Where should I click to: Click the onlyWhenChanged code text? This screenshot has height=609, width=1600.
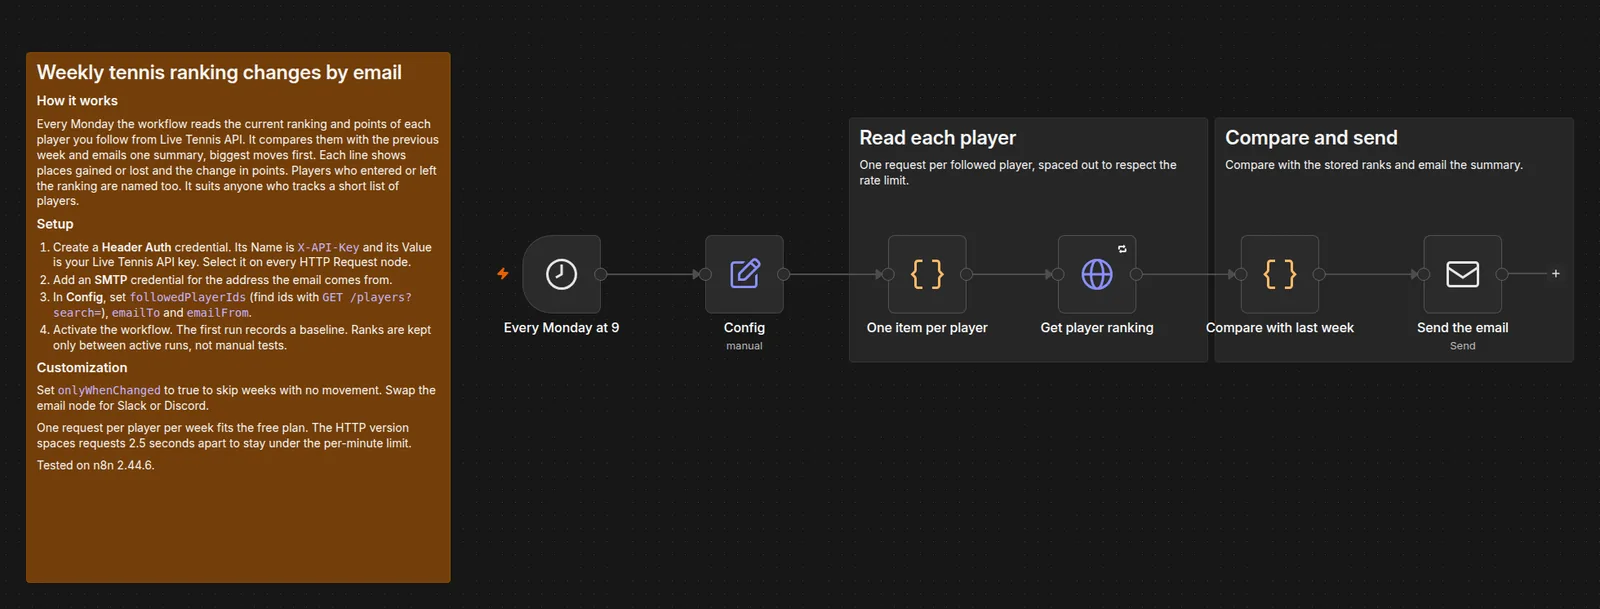point(109,390)
